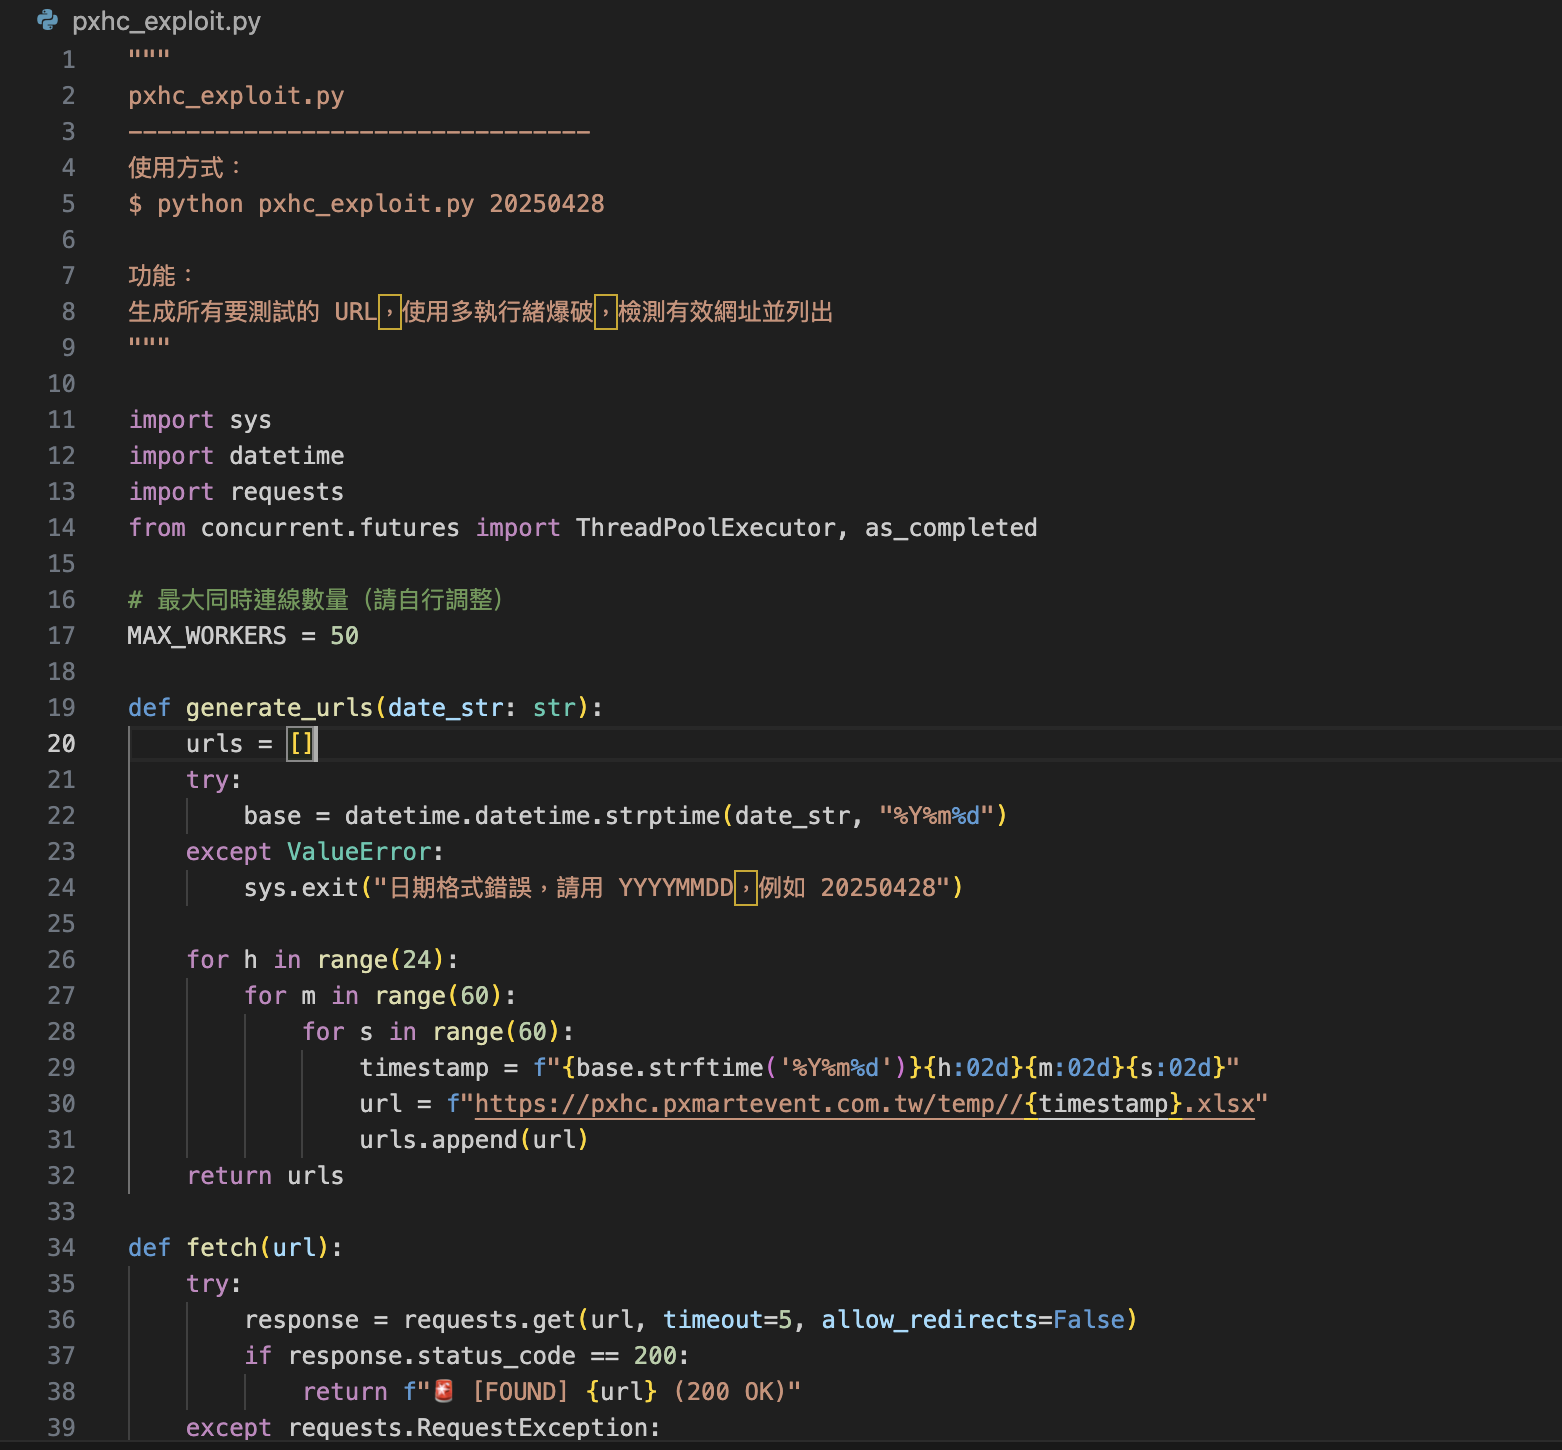Click the '功能:' docstring line
This screenshot has width=1562, height=1450.
pyautogui.click(x=160, y=276)
